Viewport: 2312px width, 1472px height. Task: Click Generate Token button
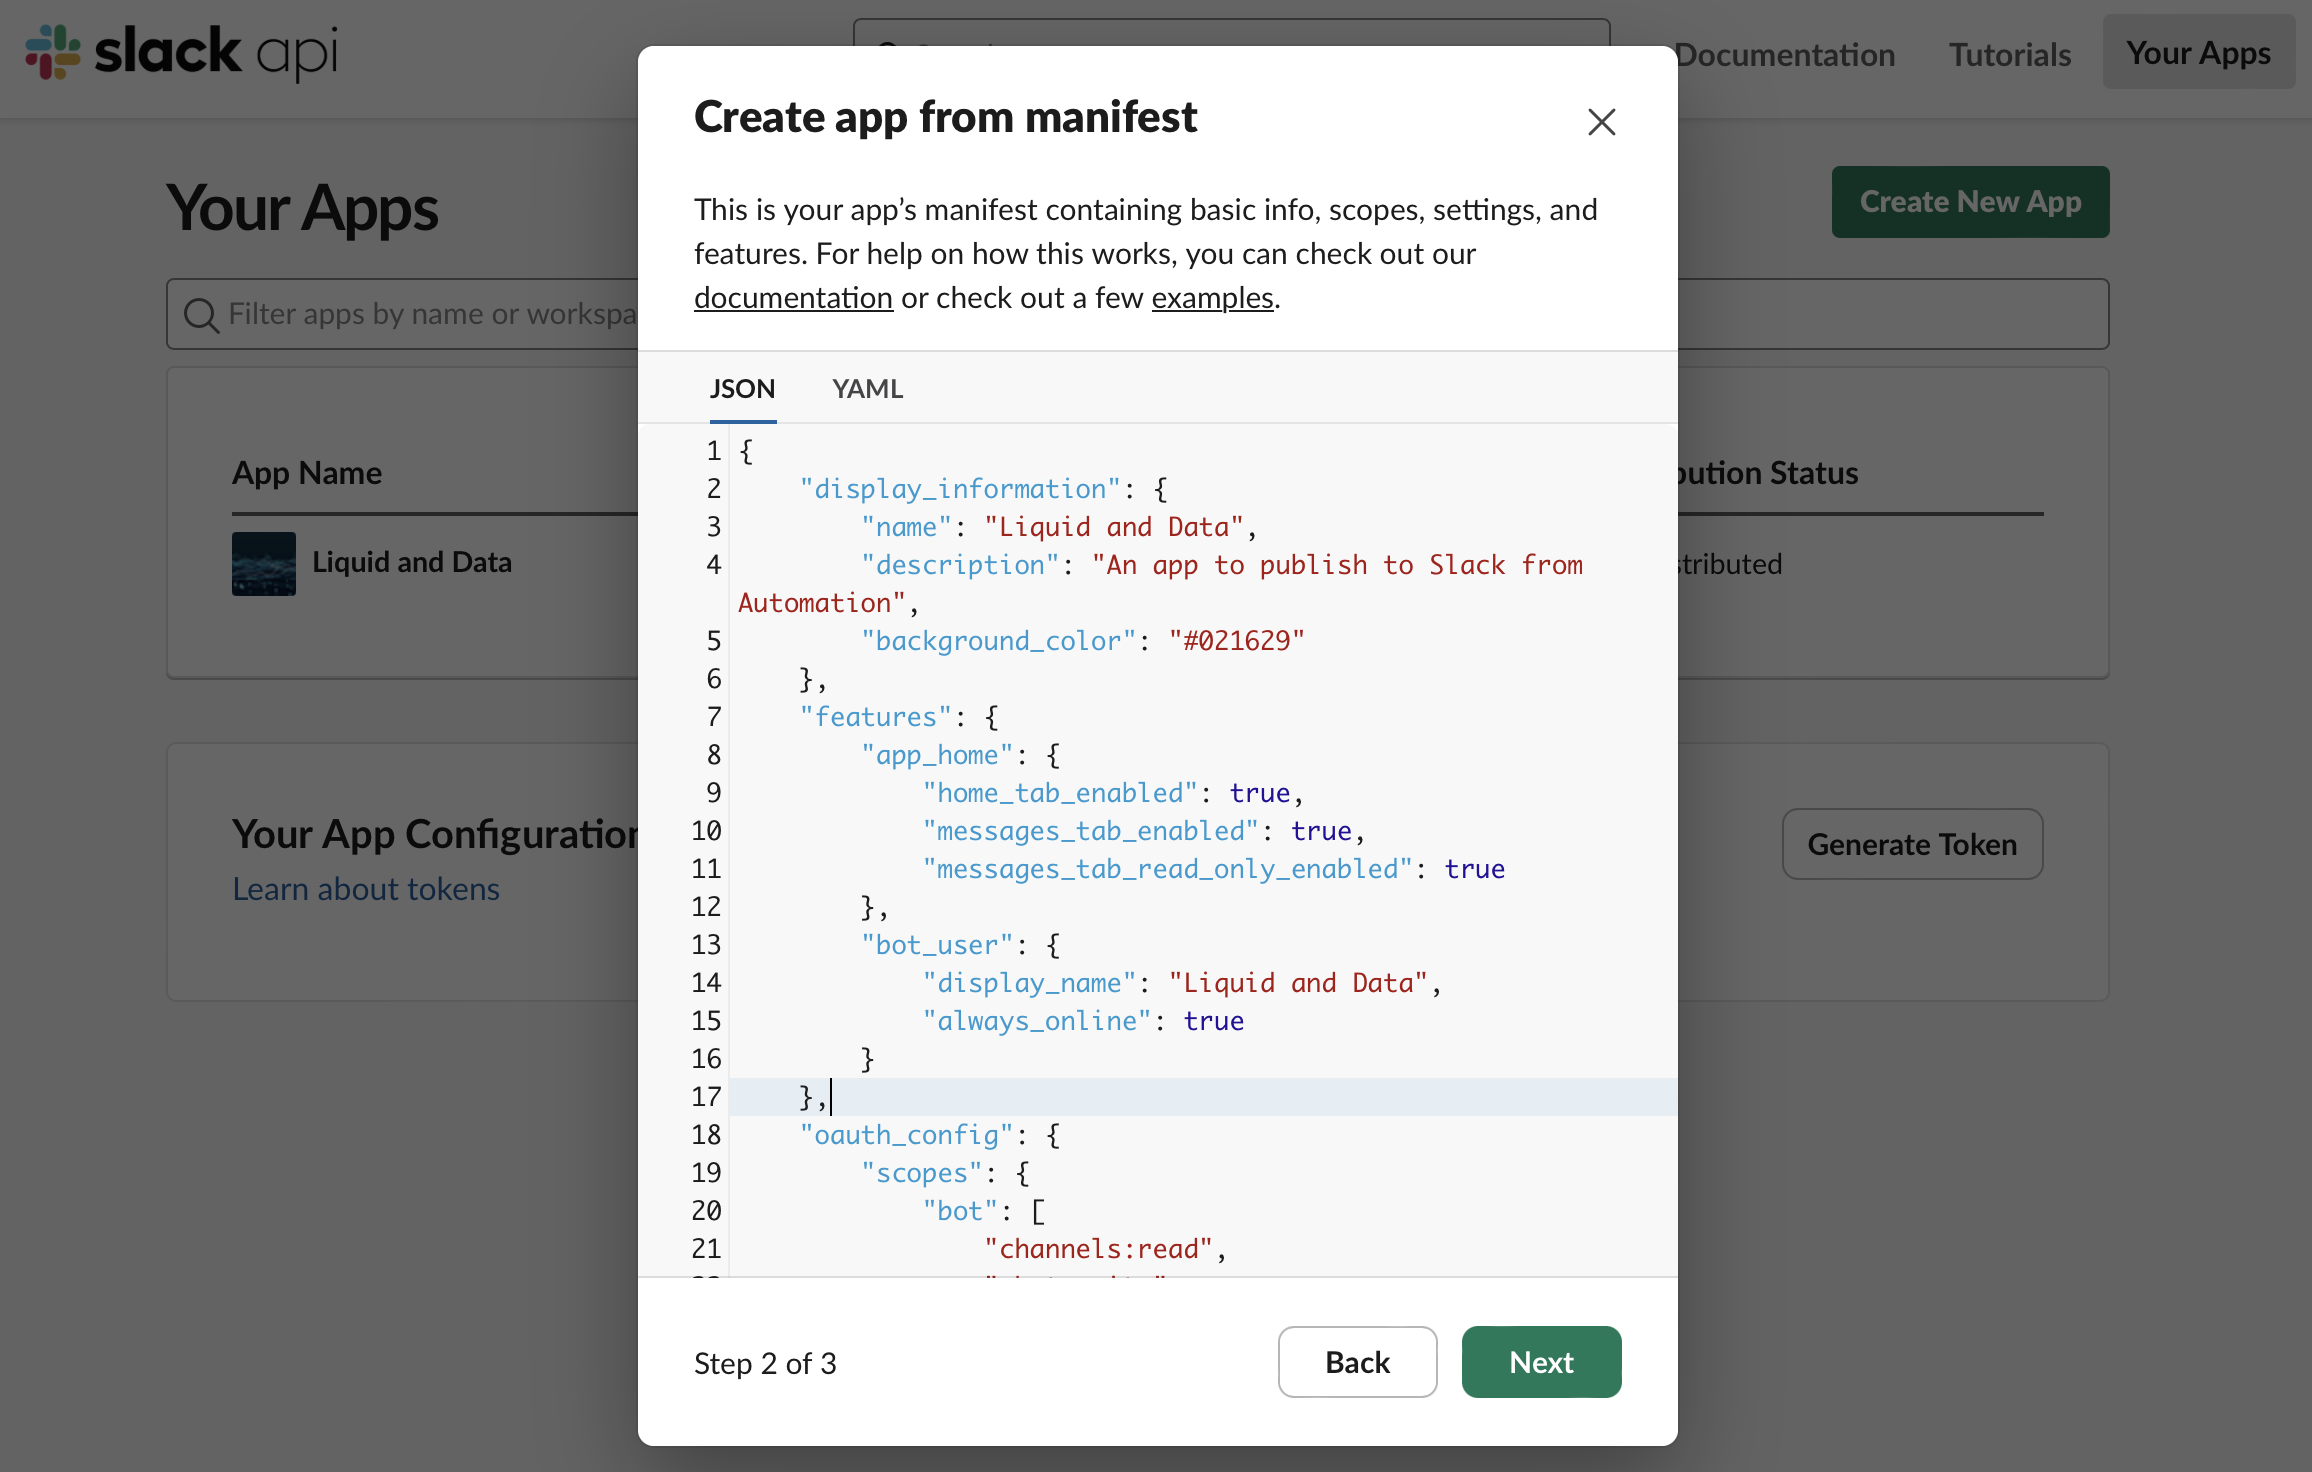point(1911,845)
